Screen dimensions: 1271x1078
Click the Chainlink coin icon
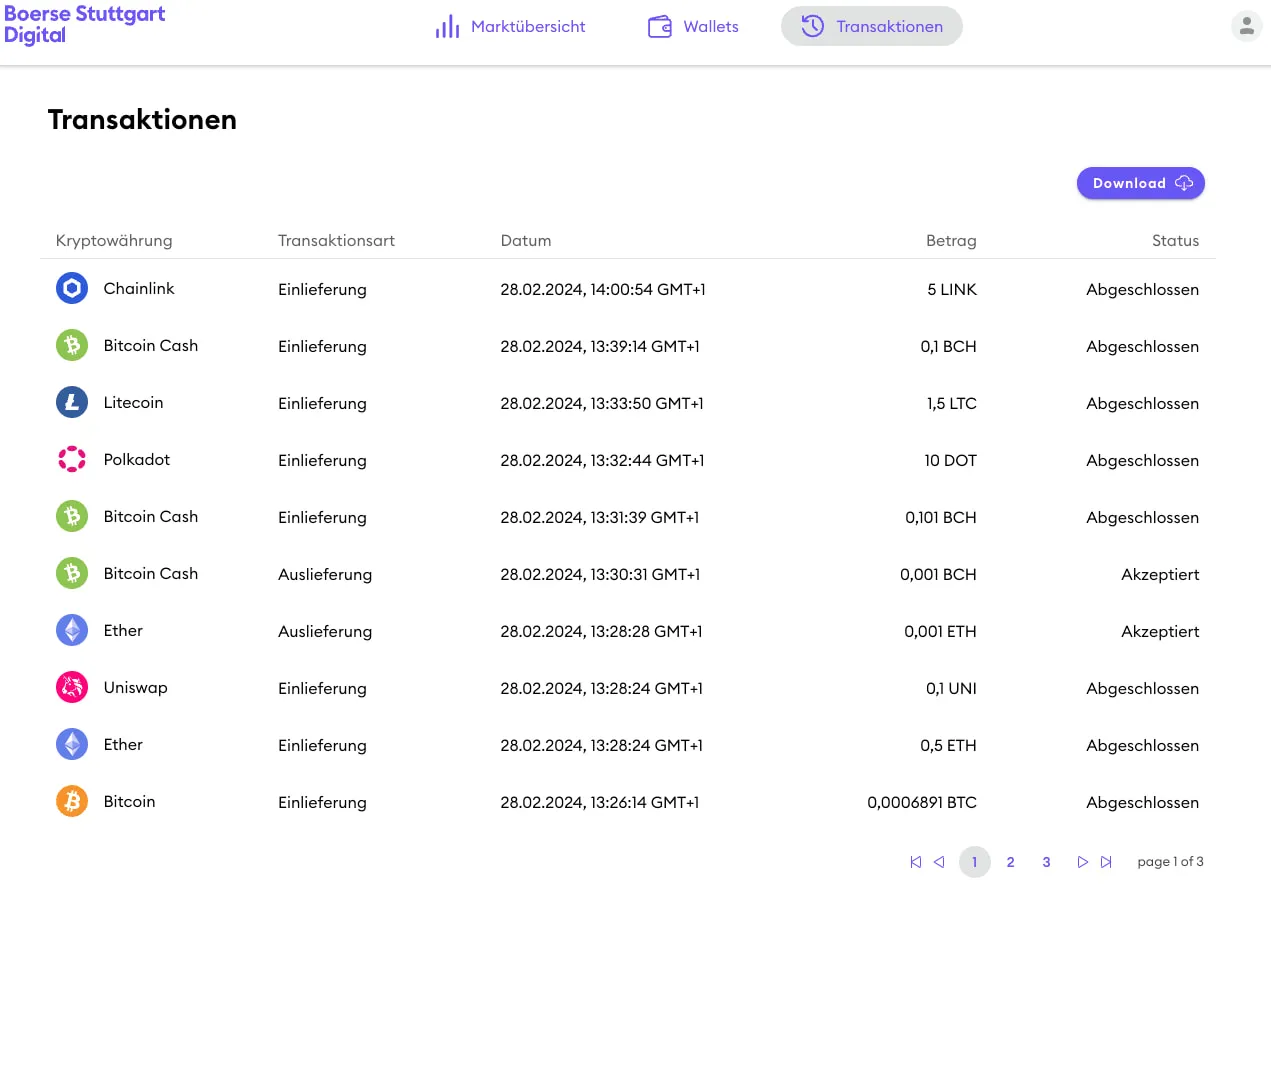pos(72,289)
